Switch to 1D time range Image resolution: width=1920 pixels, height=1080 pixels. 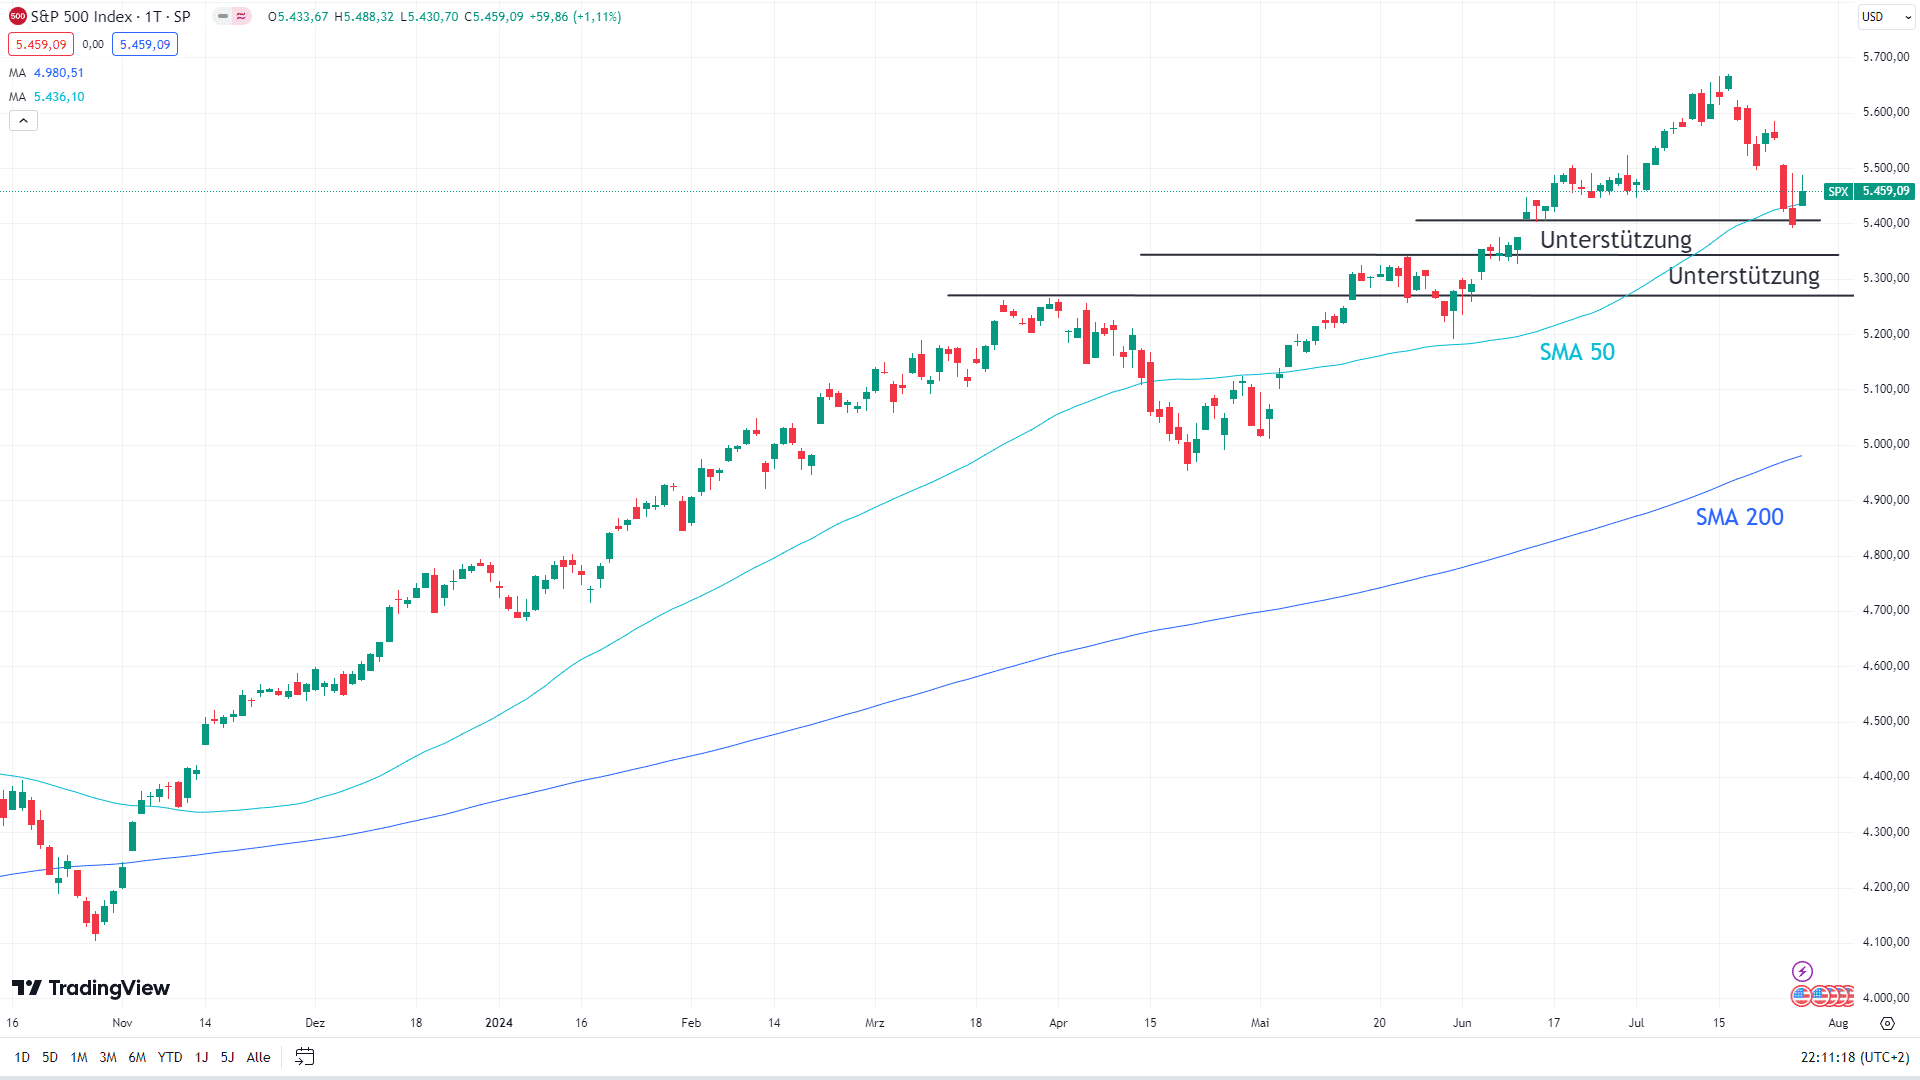(x=22, y=1057)
